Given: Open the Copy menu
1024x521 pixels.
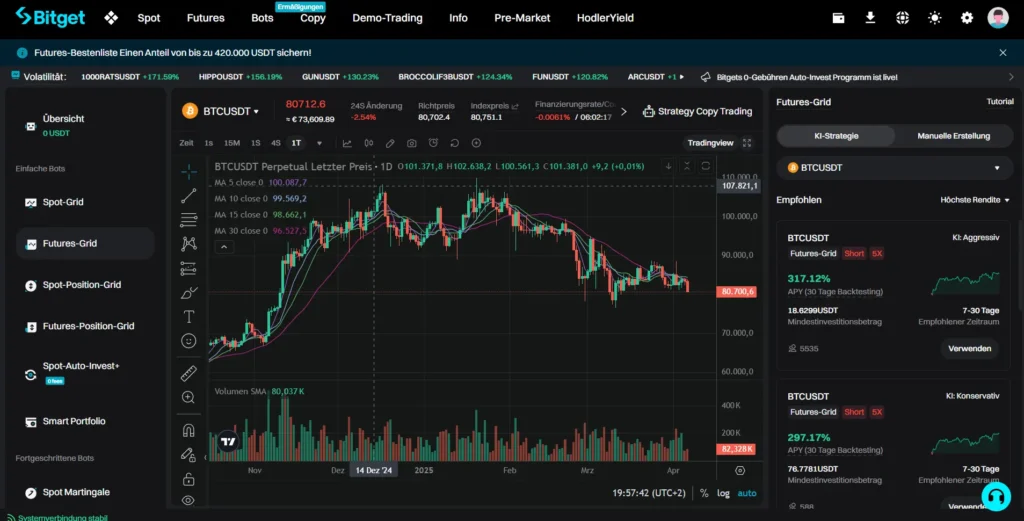Looking at the screenshot, I should (x=313, y=18).
